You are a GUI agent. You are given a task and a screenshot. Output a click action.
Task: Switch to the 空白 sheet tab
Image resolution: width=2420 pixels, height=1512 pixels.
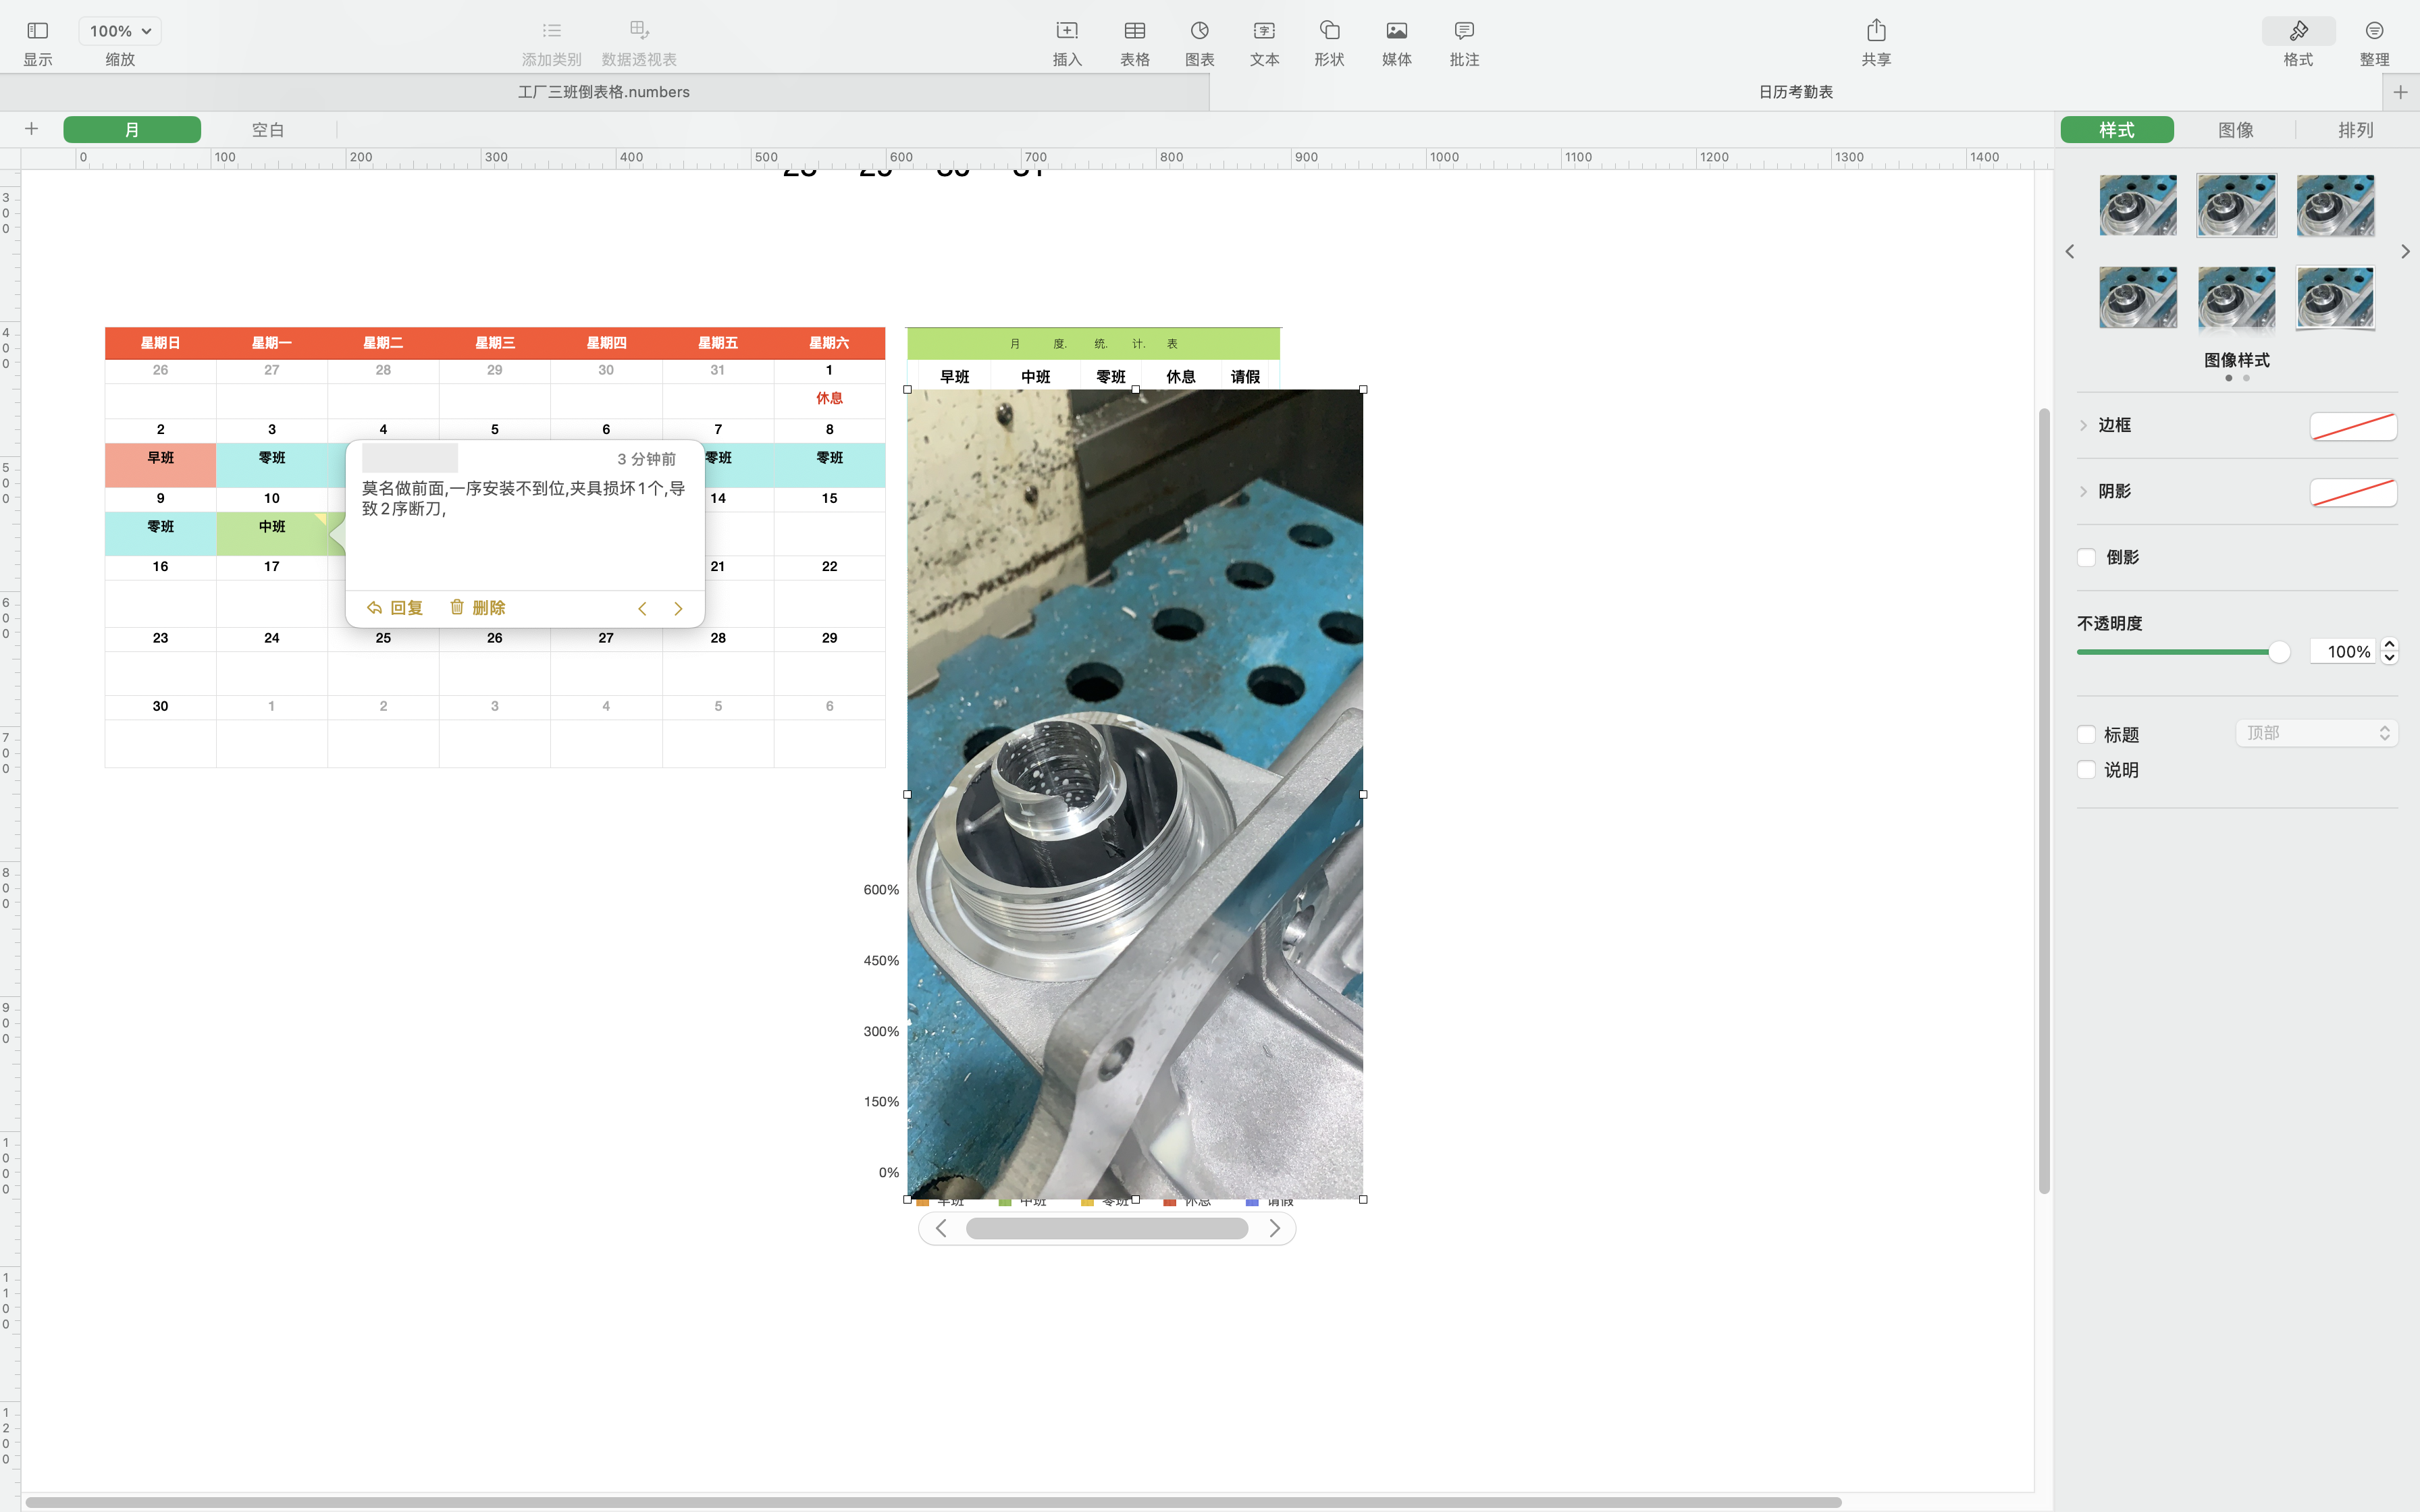pyautogui.click(x=268, y=130)
